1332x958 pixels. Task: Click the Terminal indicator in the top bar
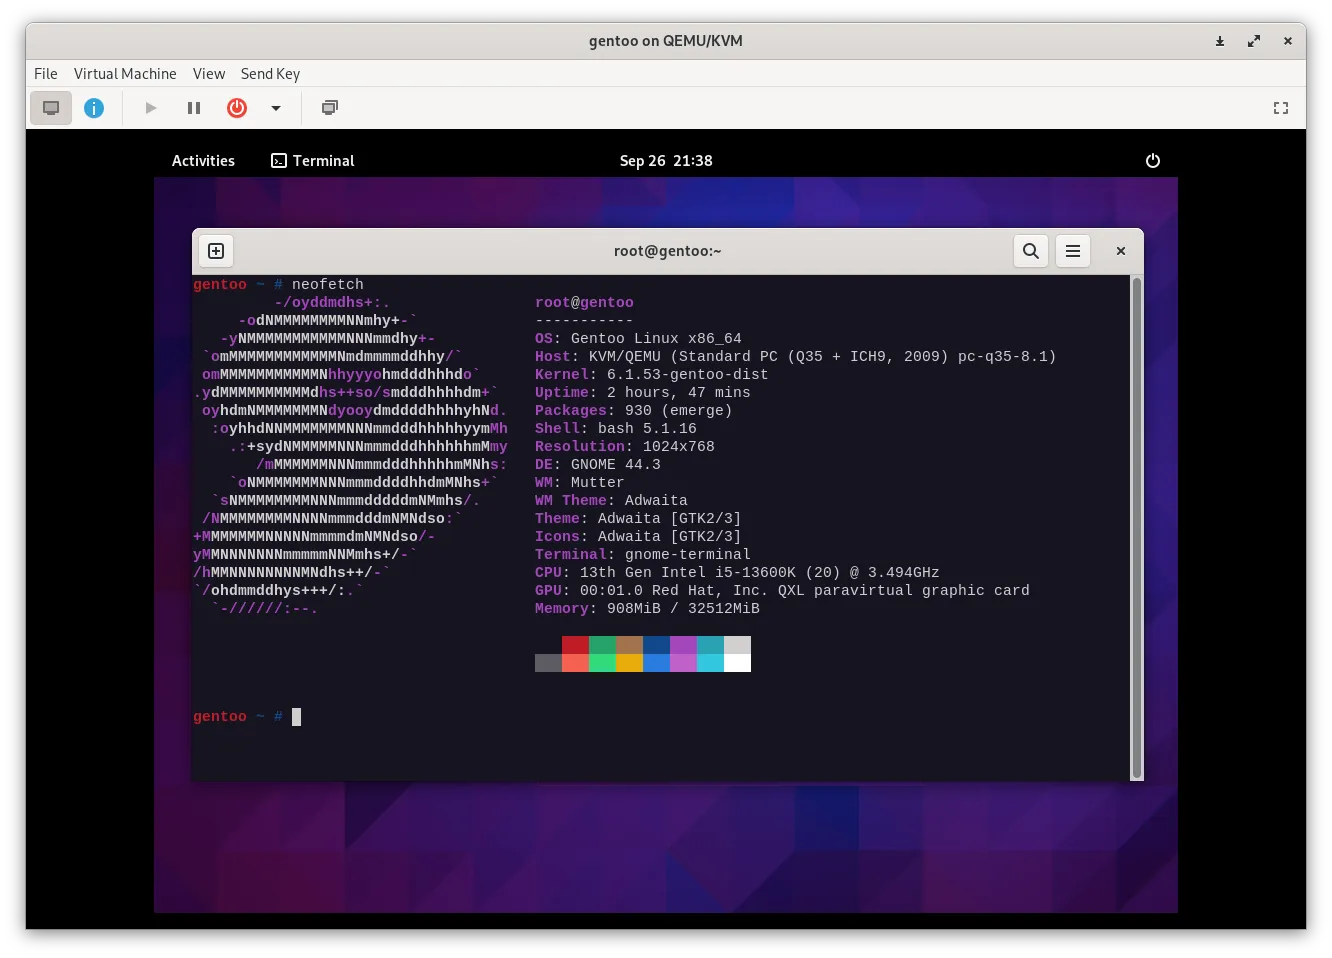tap(312, 160)
